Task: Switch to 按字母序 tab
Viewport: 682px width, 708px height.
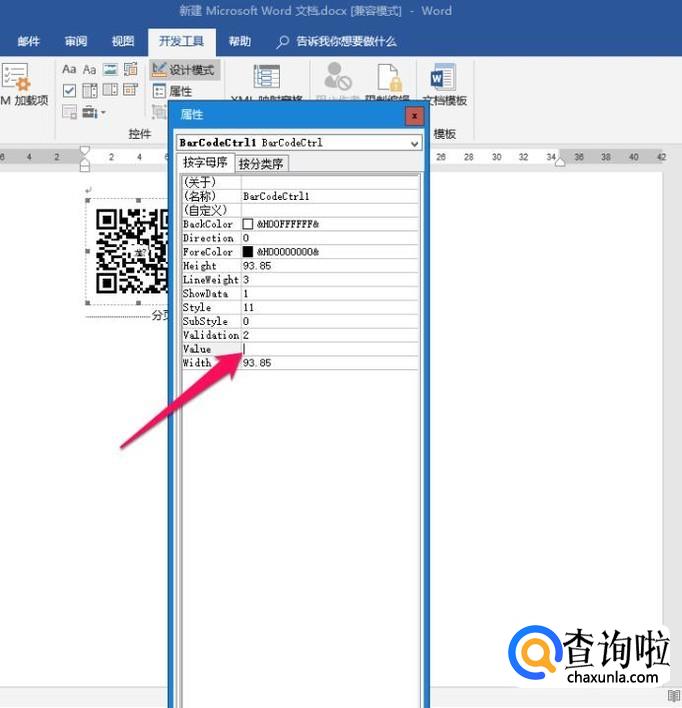Action: click(205, 163)
